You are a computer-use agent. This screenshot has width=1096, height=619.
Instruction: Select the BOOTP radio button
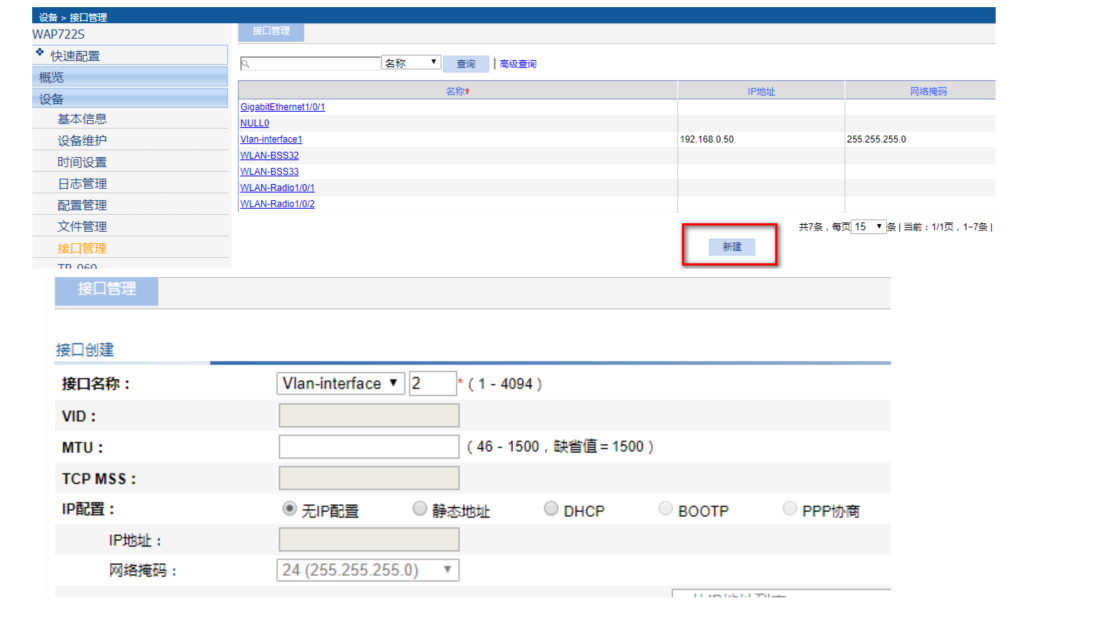coord(665,509)
